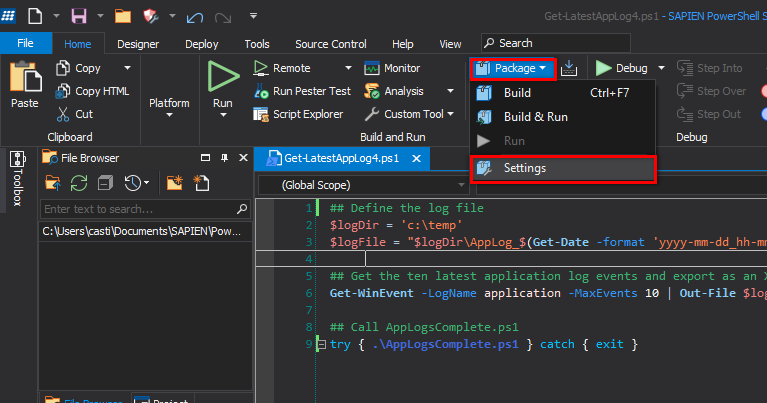The height and width of the screenshot is (403, 767).
Task: Switch to the Designer ribbon tab
Action: tap(138, 44)
